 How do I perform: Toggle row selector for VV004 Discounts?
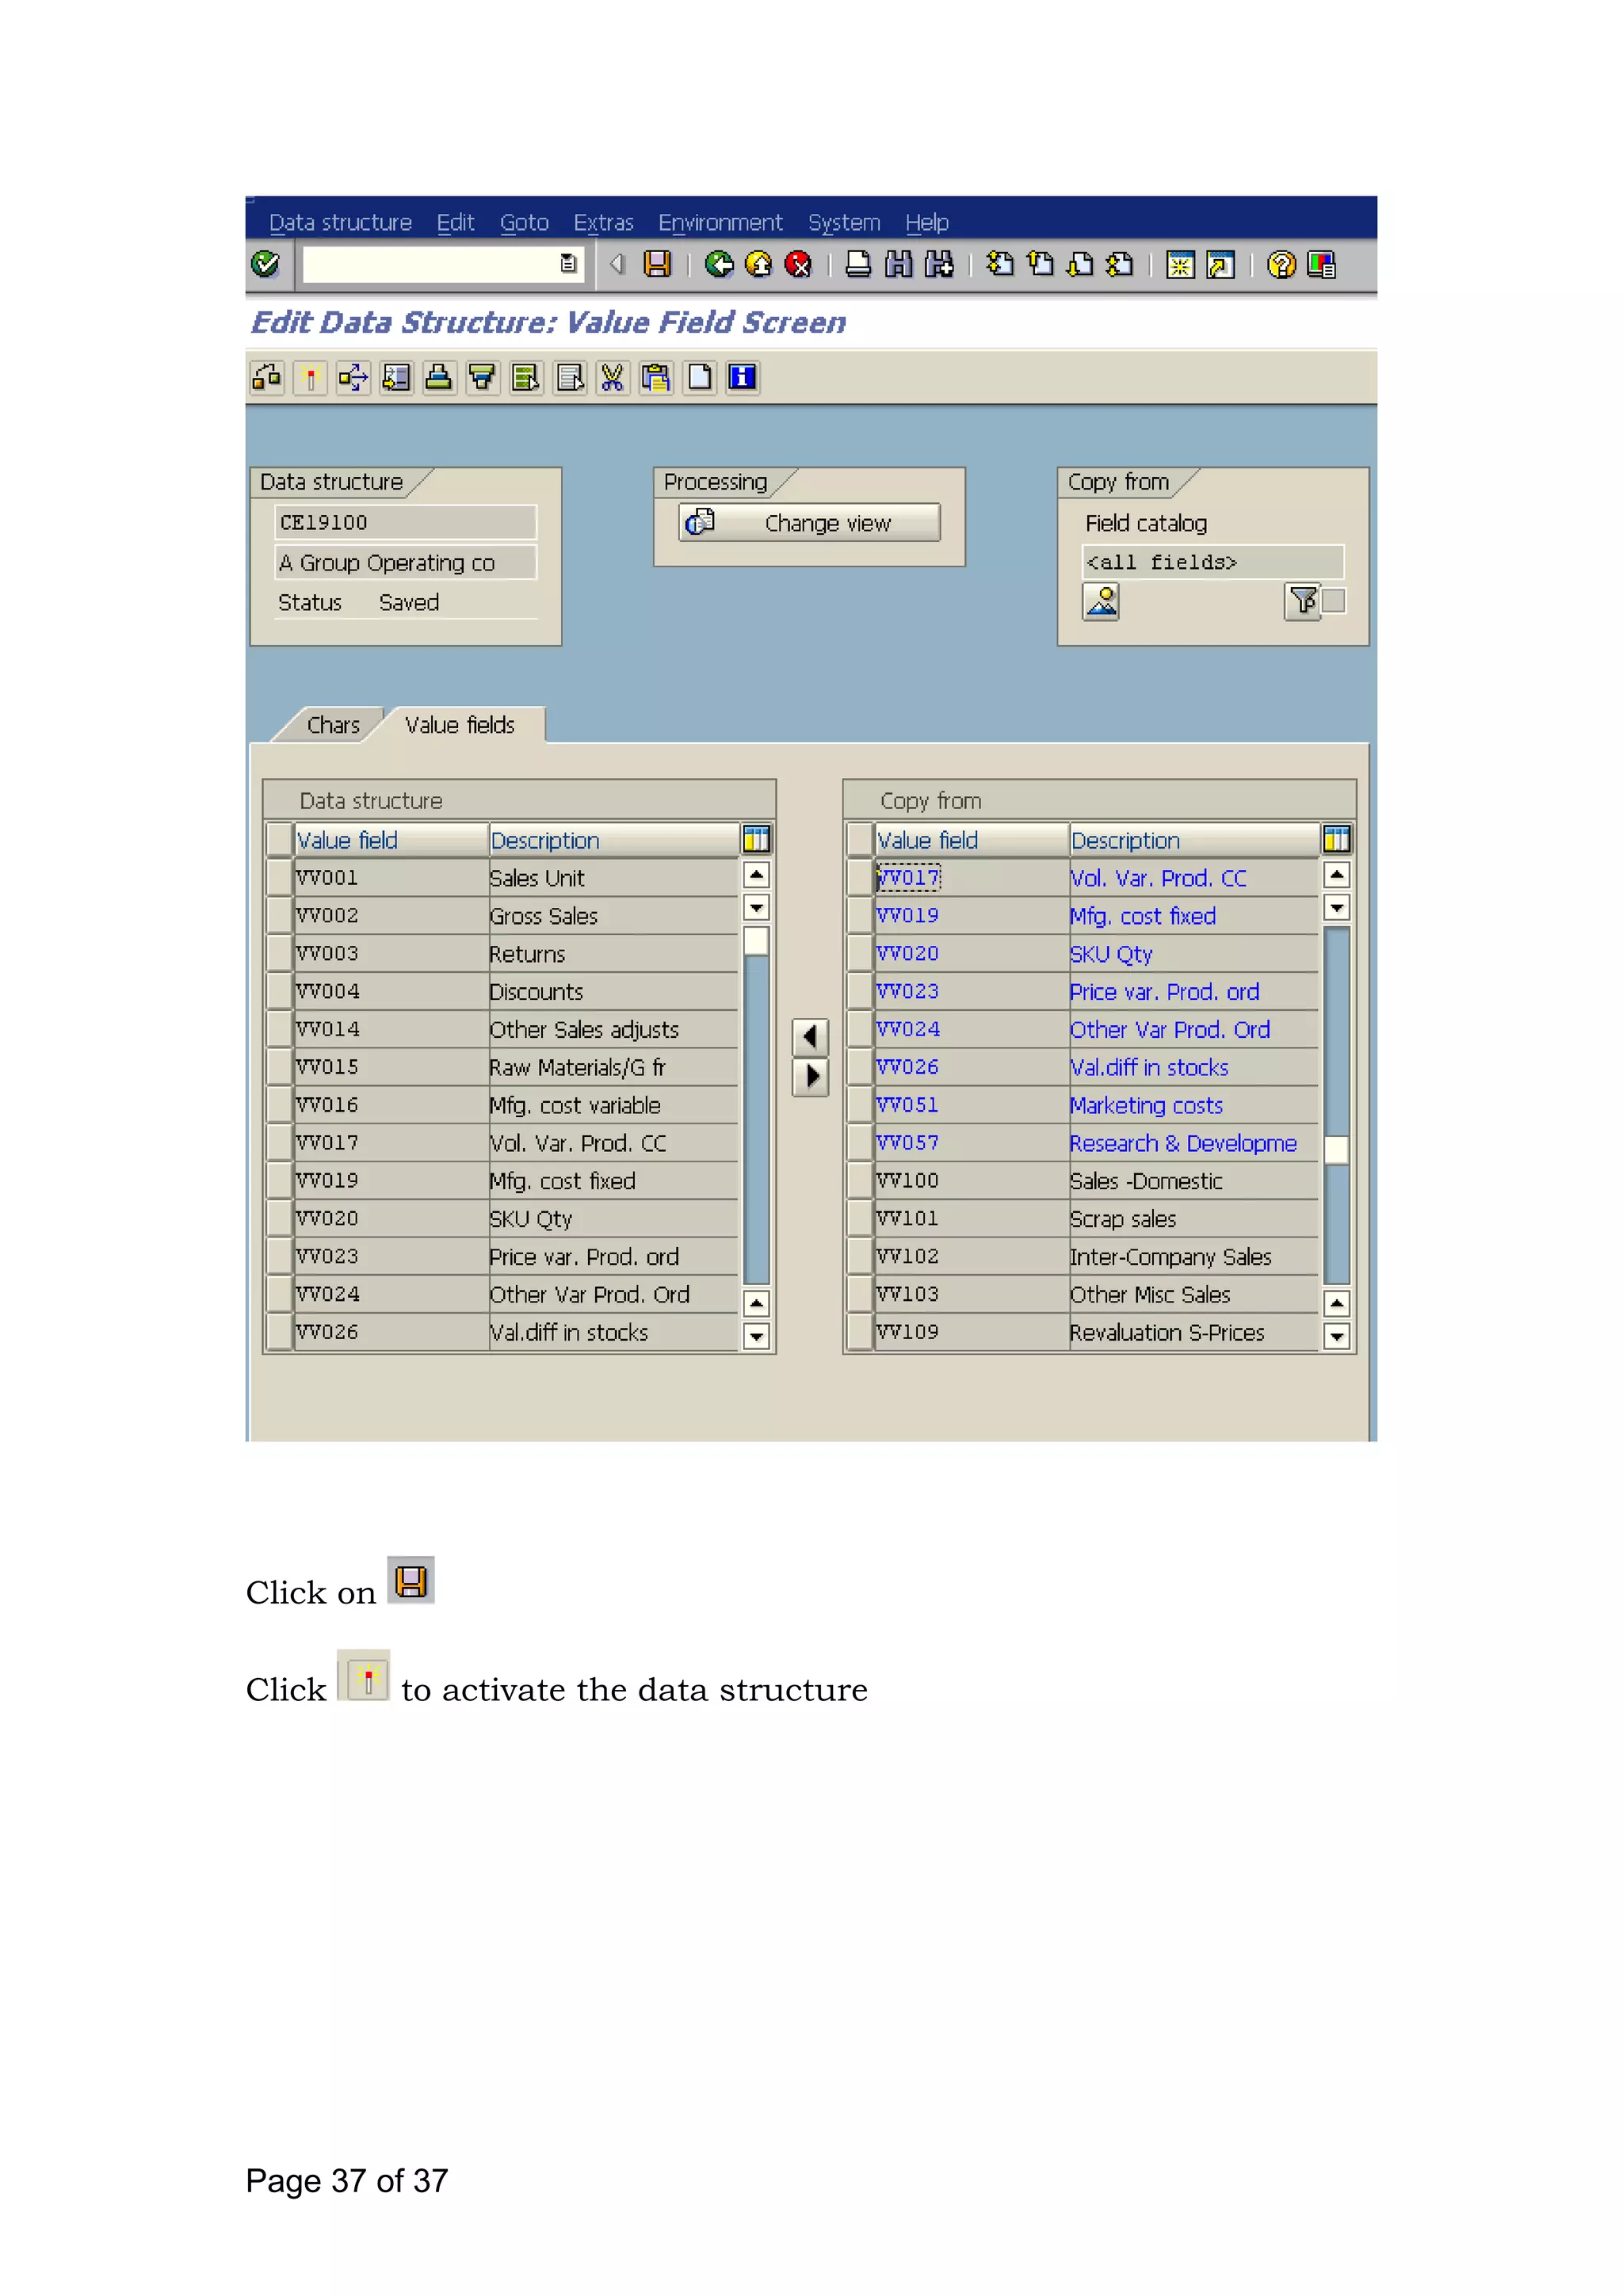[x=279, y=991]
